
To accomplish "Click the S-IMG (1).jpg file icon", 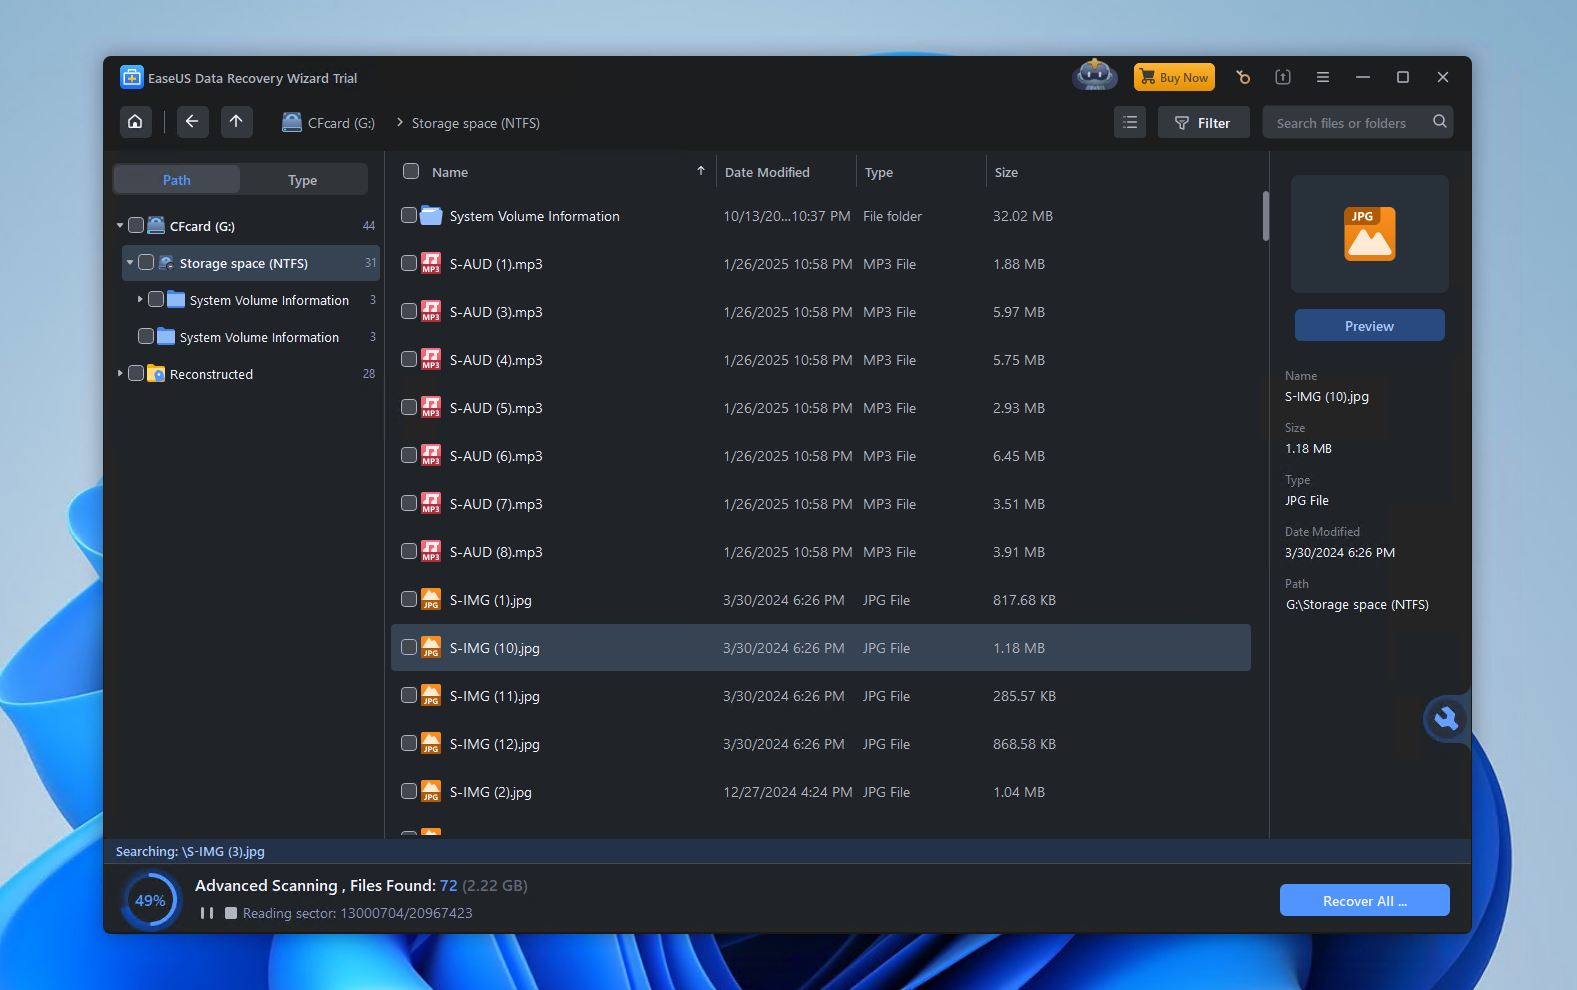I will tap(431, 600).
